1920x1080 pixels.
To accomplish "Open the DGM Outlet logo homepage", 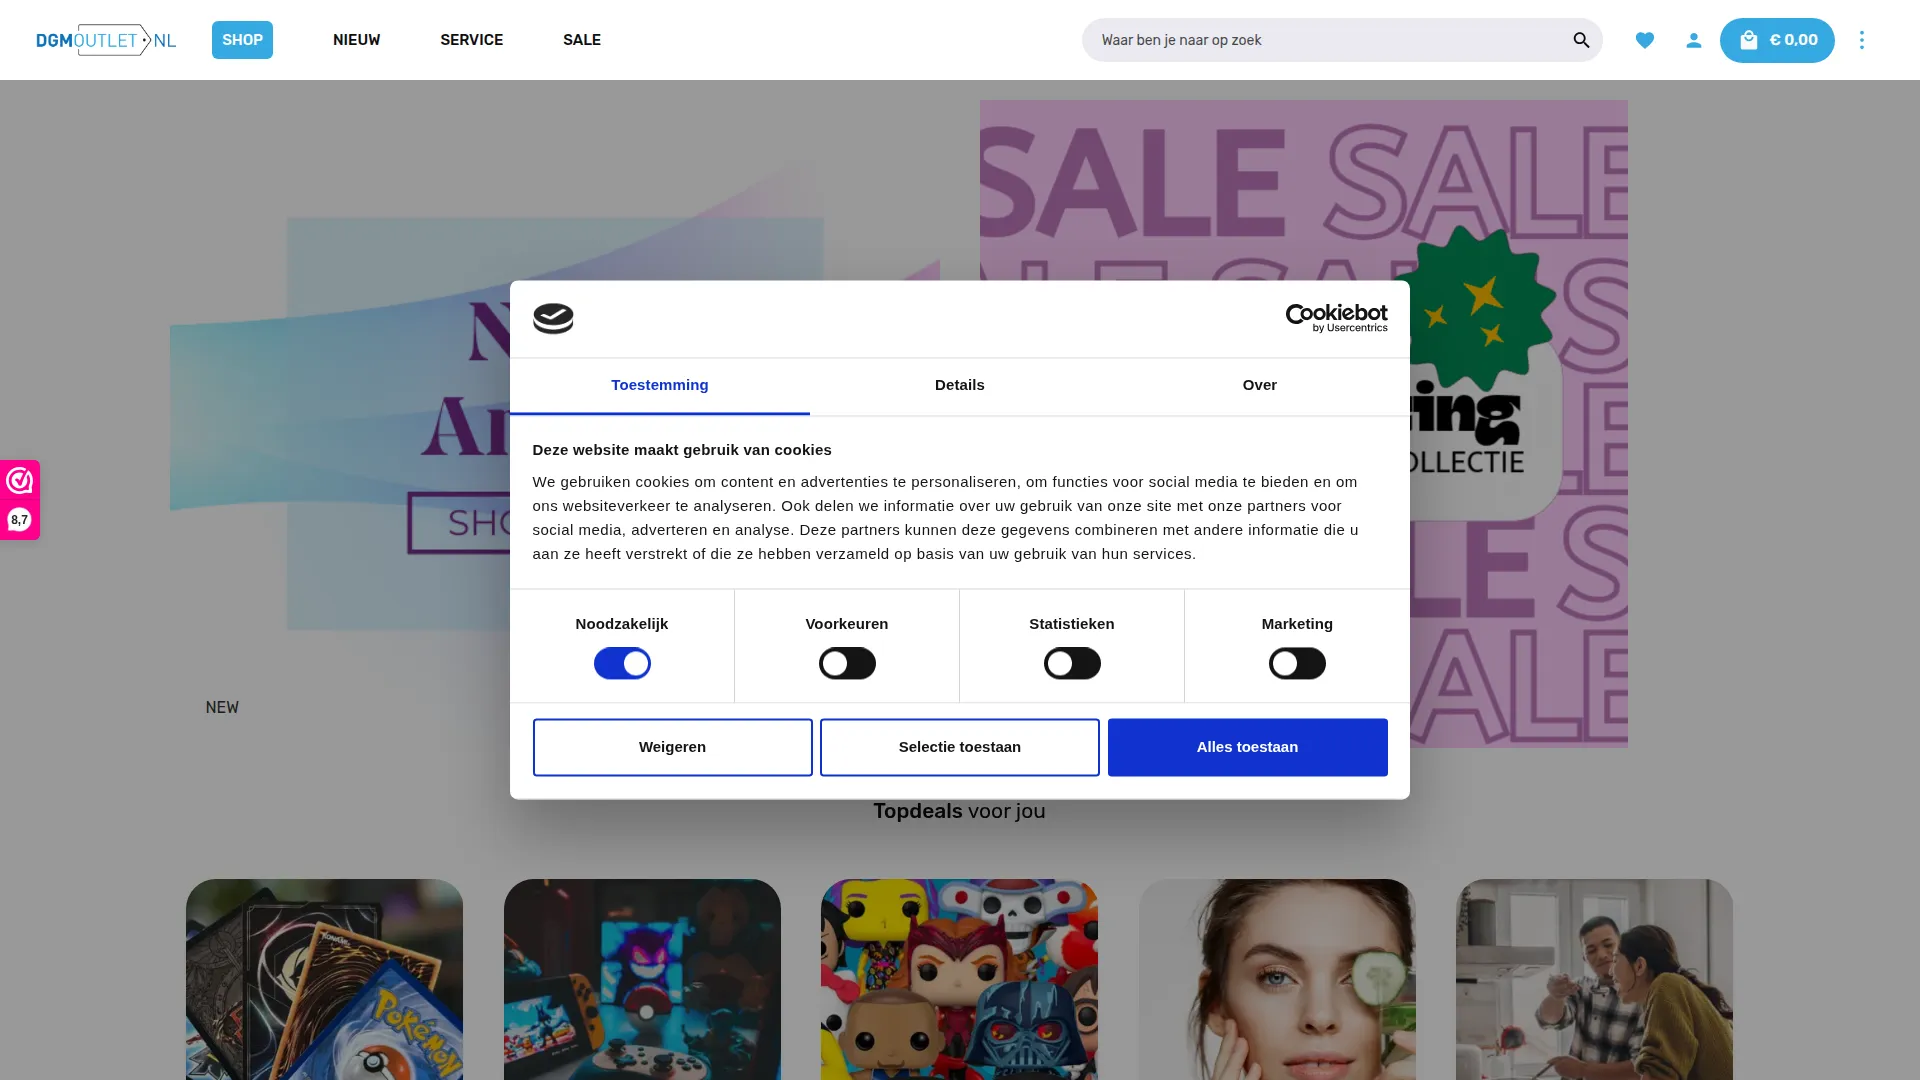I will pos(106,40).
